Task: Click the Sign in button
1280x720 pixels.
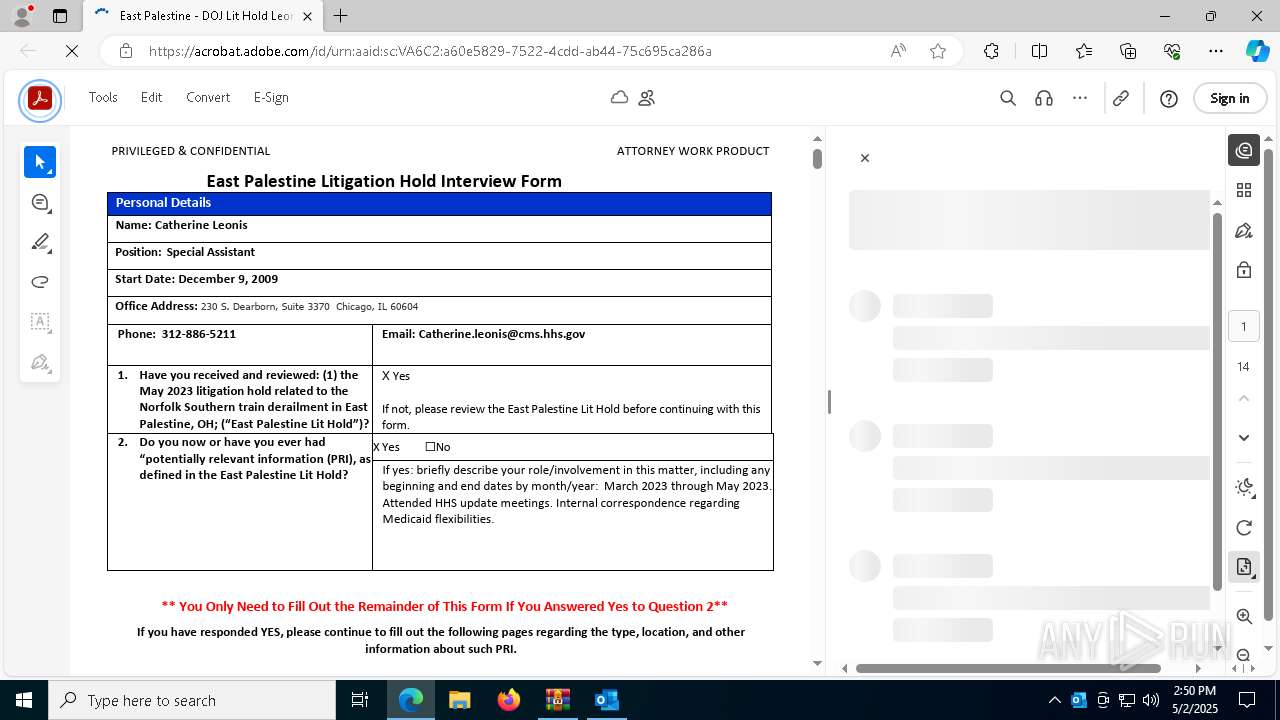Action: tap(1230, 98)
